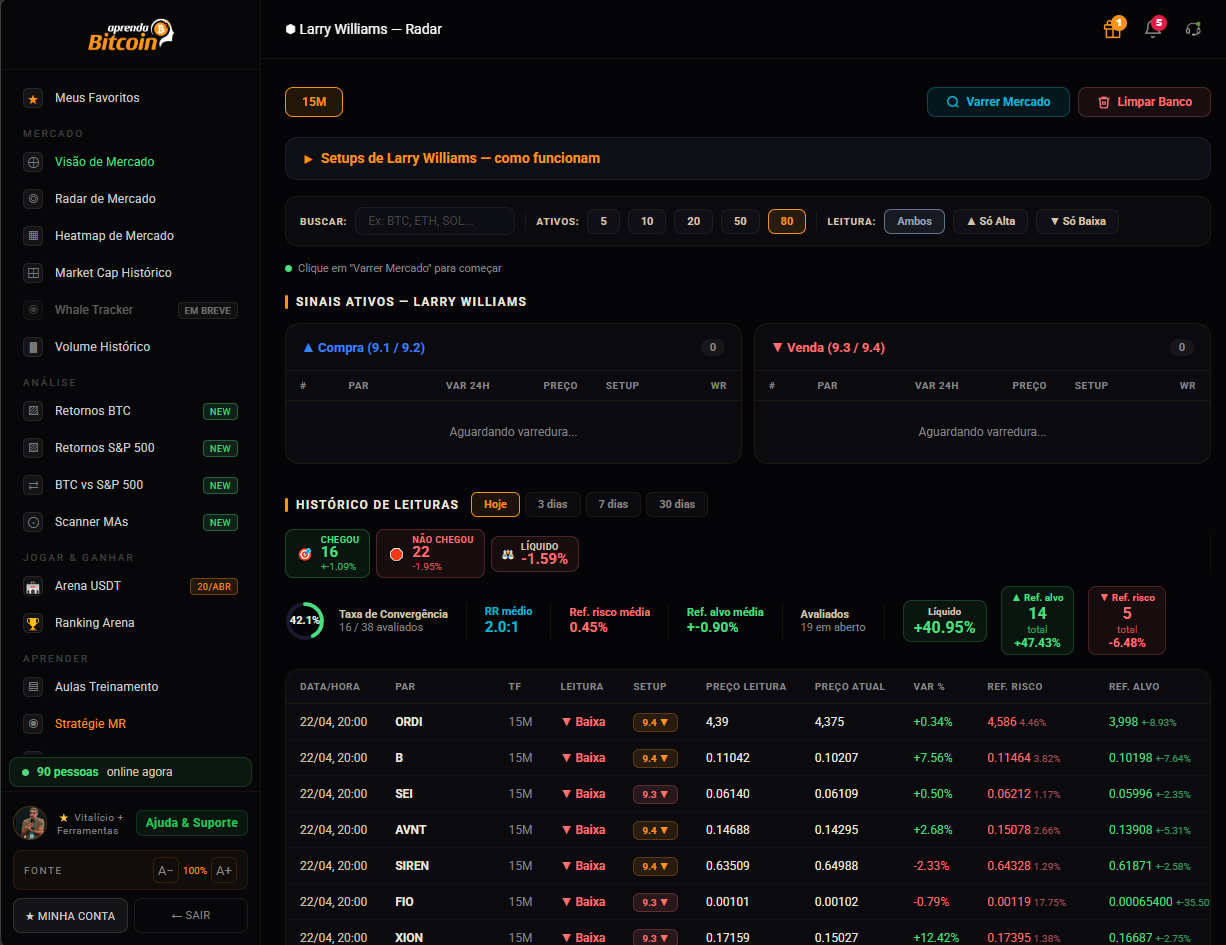Open Heatmap de Mercado sidebar icon
The image size is (1226, 945).
(33, 236)
